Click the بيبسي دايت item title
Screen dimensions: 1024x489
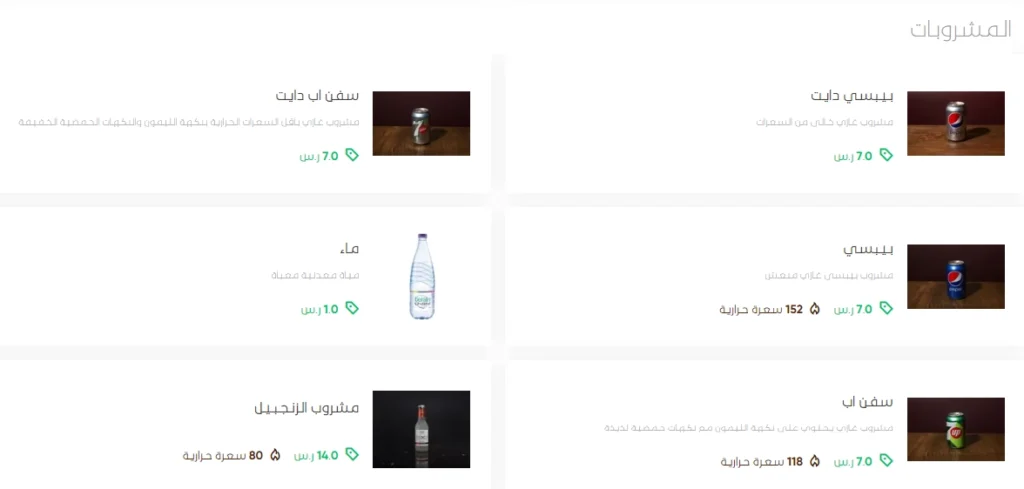pyautogui.click(x=852, y=96)
